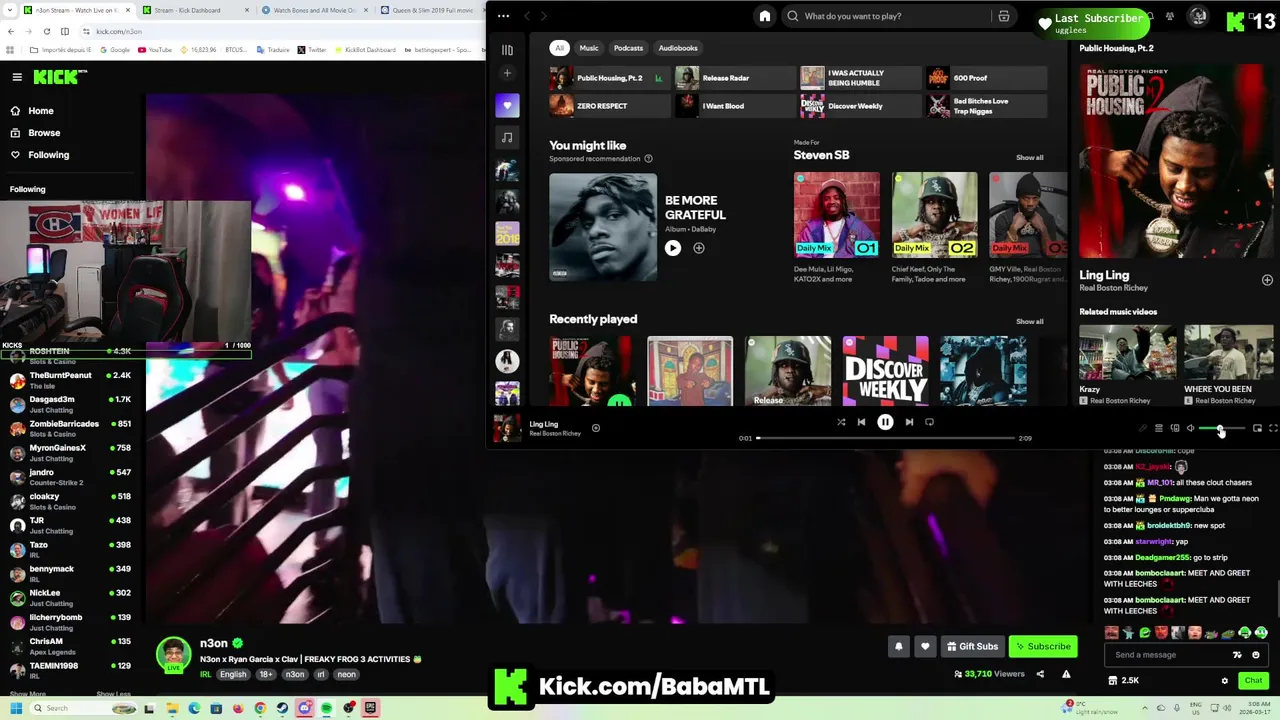Select the Audiobooks filter chip in Spotify
This screenshot has width=1280, height=720.
(x=678, y=48)
